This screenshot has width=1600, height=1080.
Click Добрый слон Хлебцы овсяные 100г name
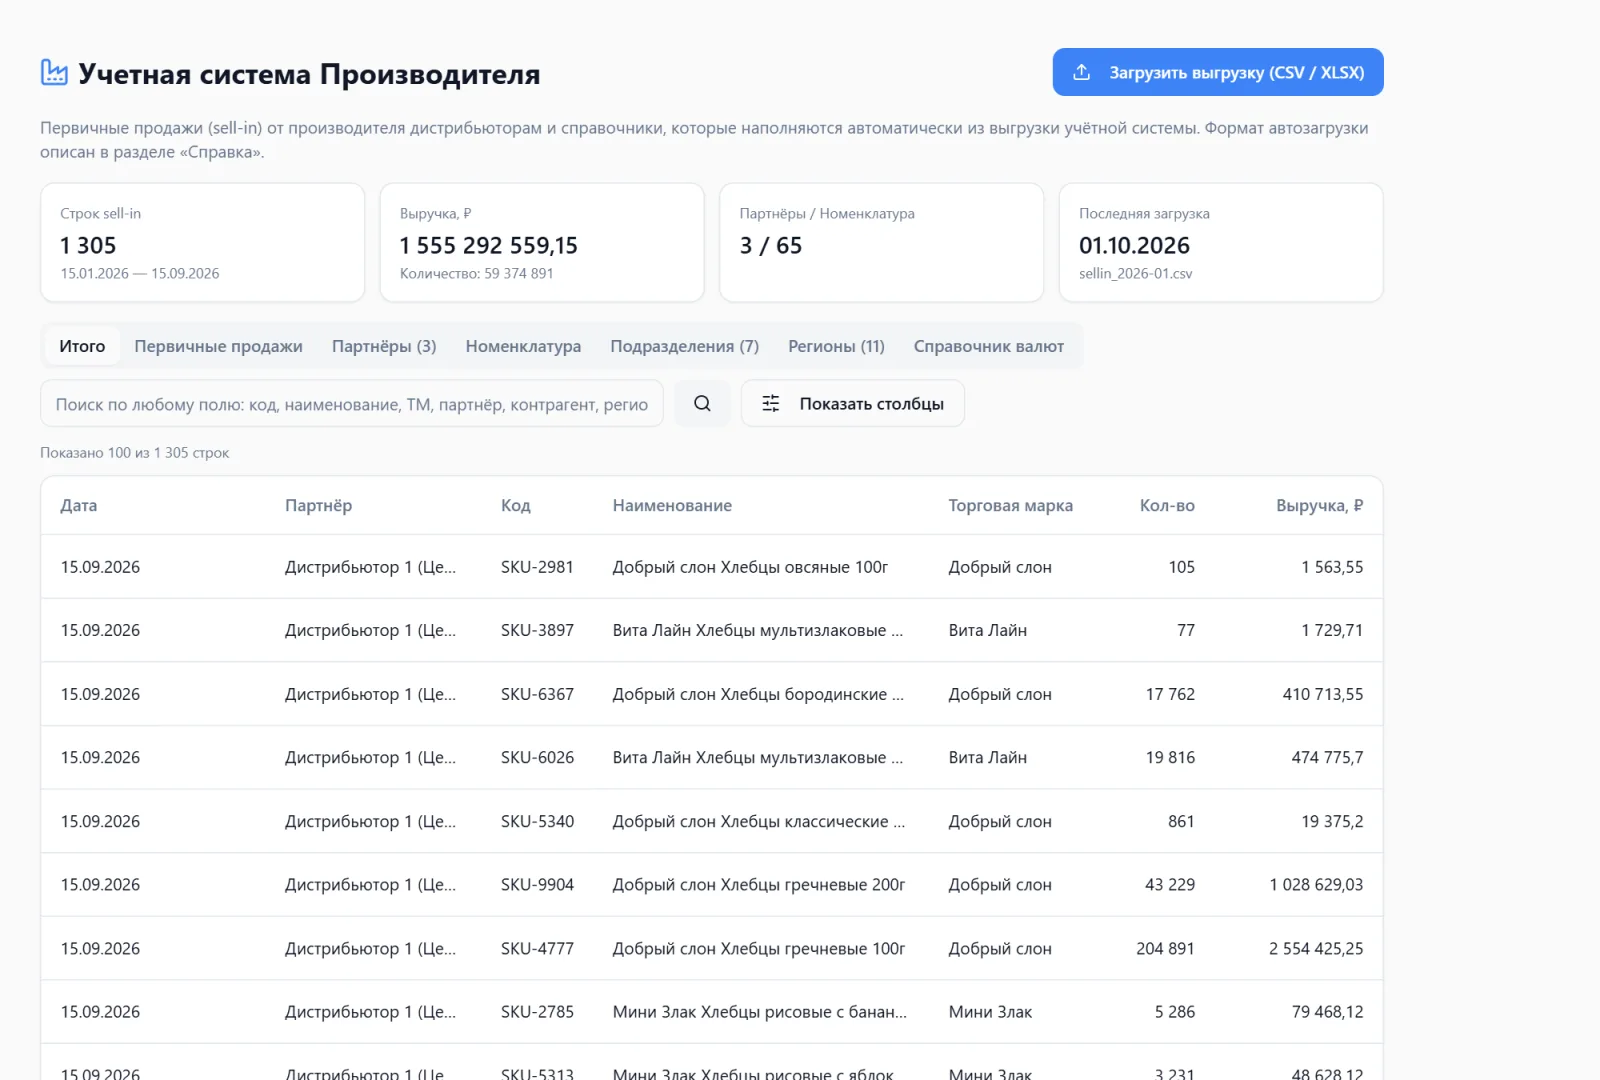click(x=750, y=567)
